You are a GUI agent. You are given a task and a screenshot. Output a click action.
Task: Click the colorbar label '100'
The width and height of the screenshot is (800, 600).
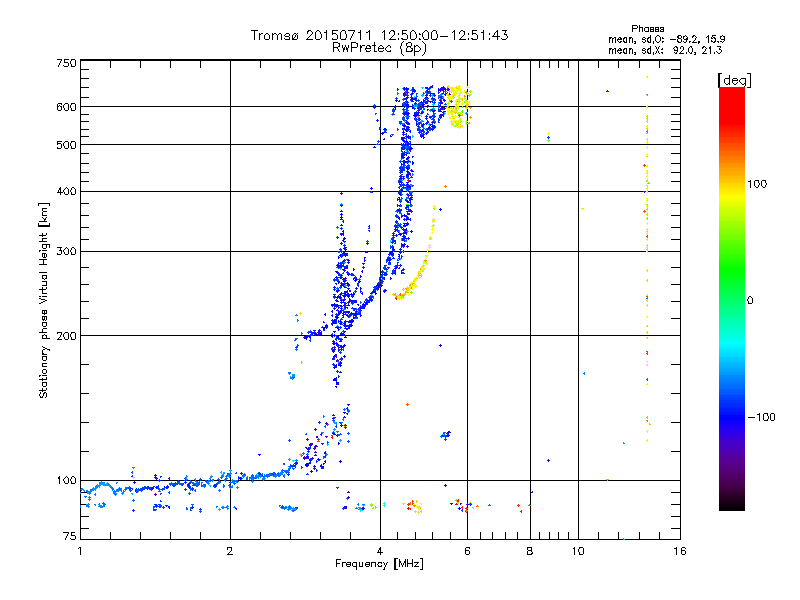757,184
